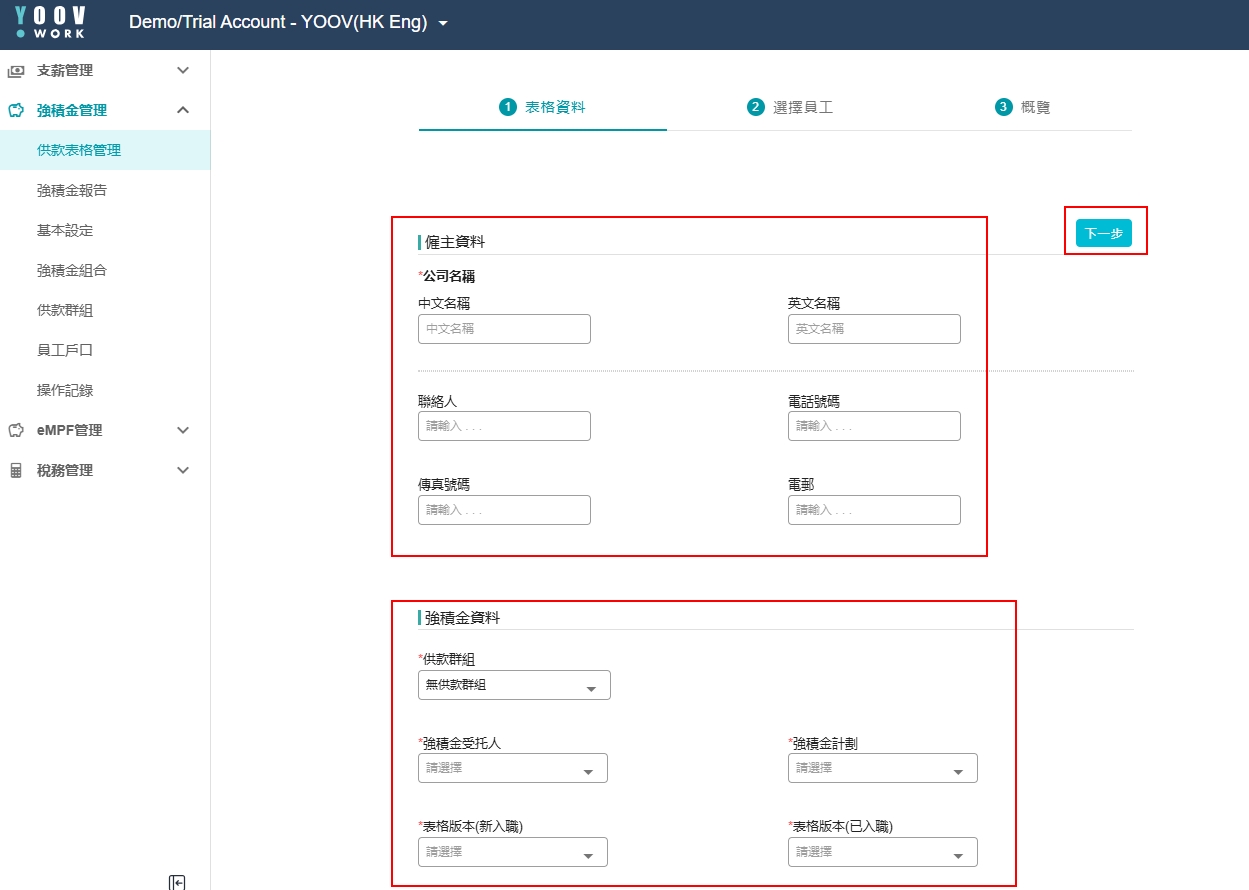
Task: Expand the 支薪管理 menu chevron
Action: coord(182,71)
